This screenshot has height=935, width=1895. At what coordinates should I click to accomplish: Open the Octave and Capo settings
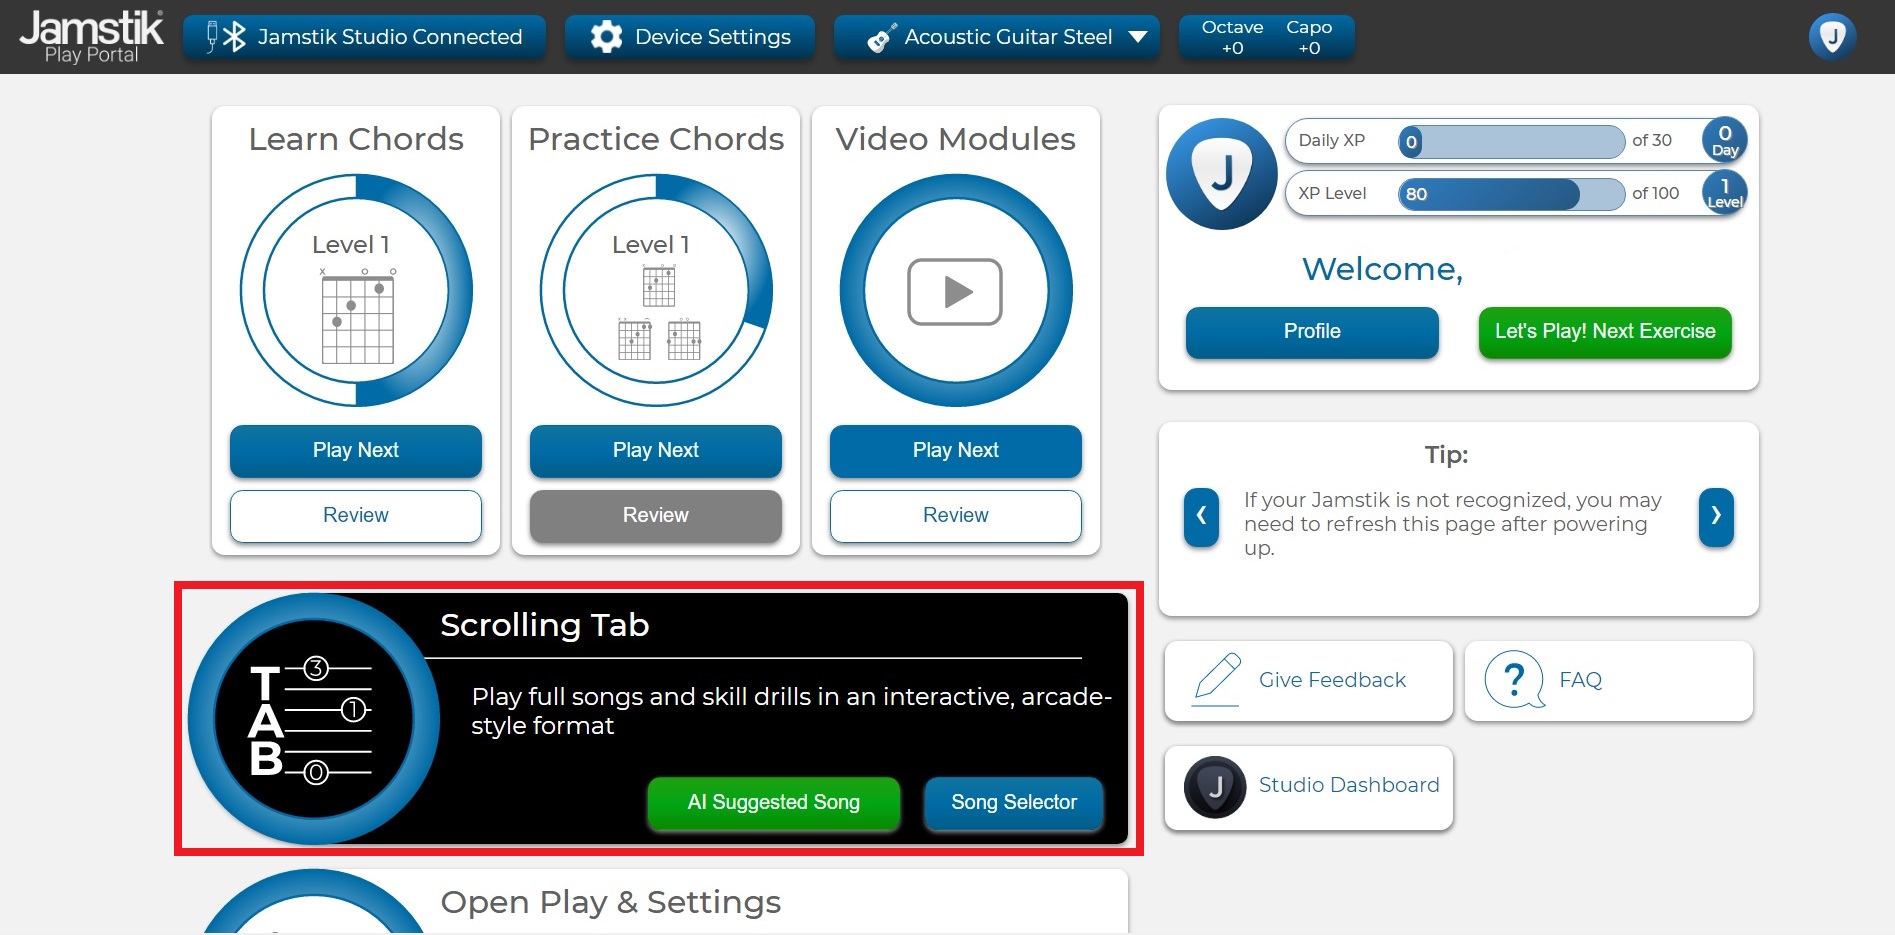coord(1266,37)
